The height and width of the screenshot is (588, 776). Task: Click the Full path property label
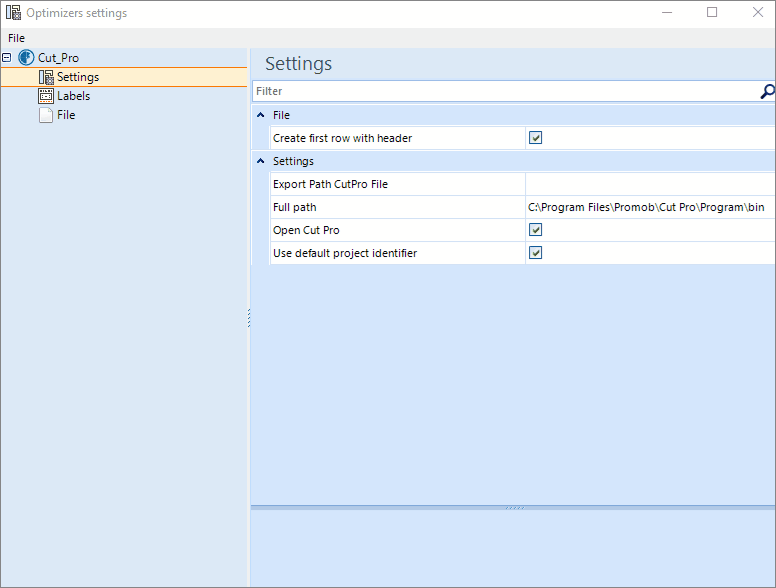294,207
